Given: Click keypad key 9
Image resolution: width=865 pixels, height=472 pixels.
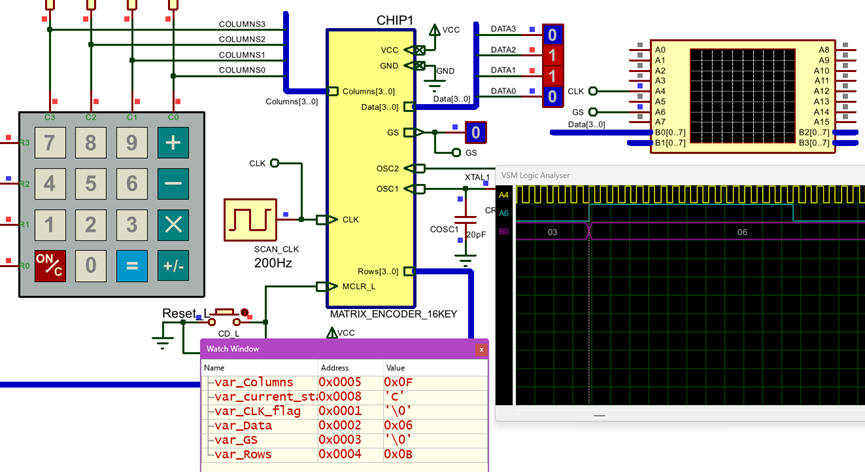Looking at the screenshot, I should (x=132, y=143).
